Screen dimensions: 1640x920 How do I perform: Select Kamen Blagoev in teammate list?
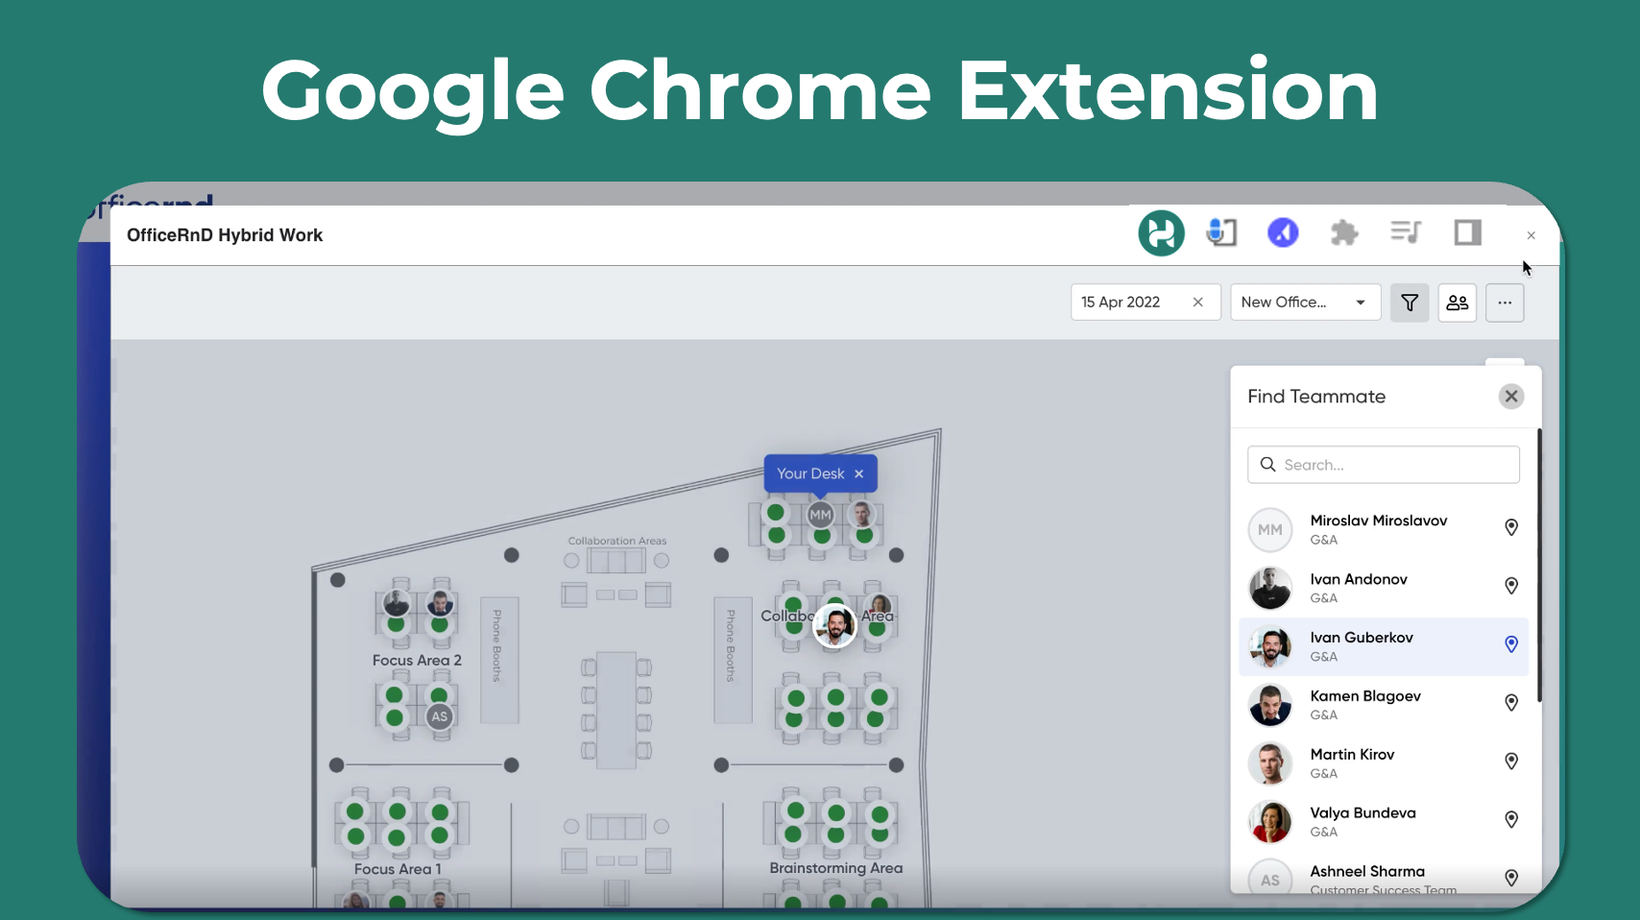pyautogui.click(x=1384, y=705)
